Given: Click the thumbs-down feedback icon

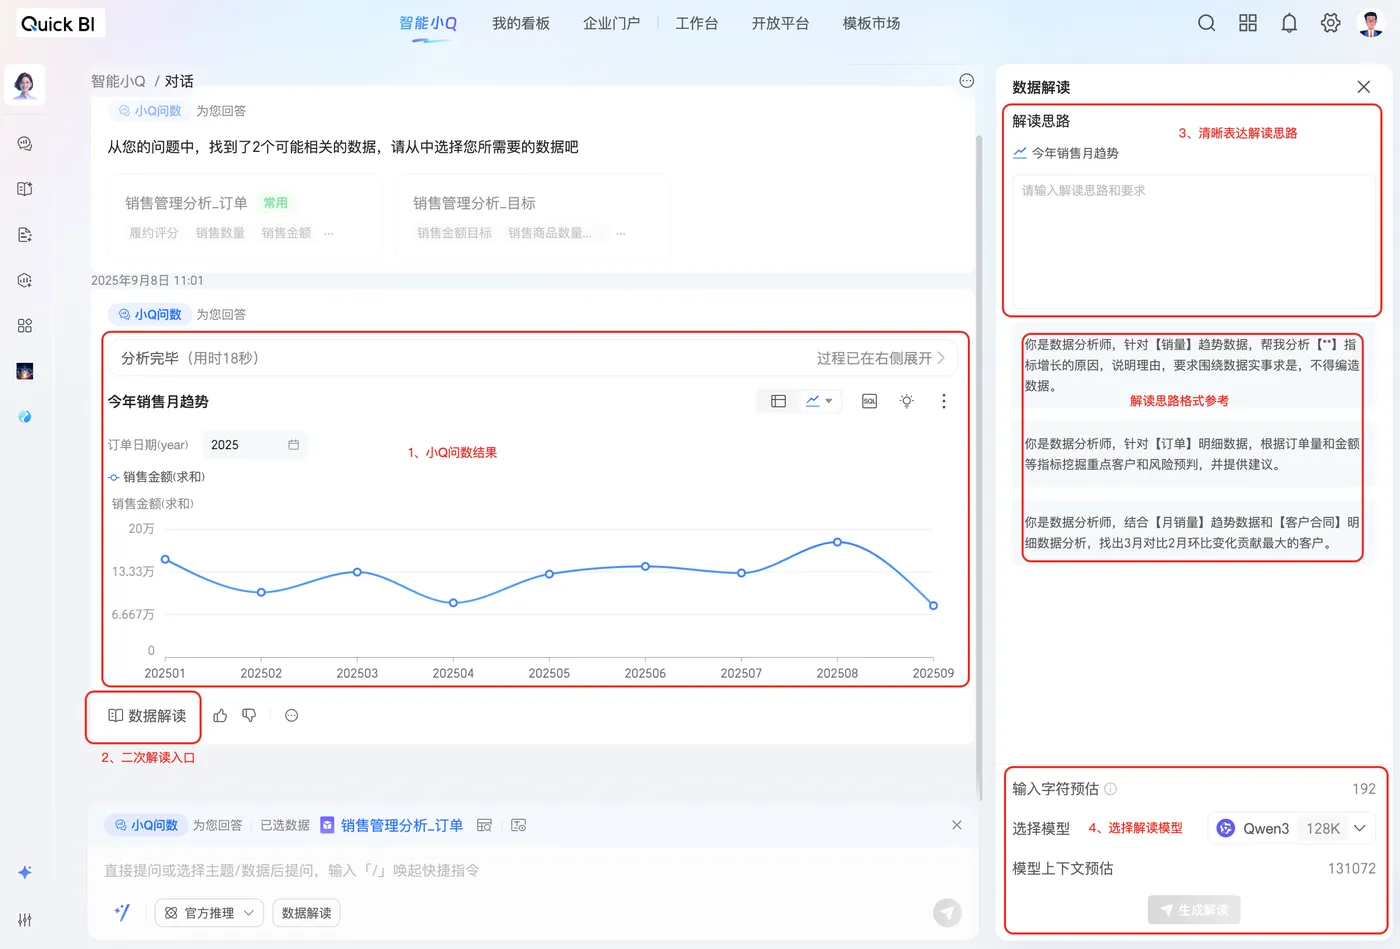Looking at the screenshot, I should click(250, 716).
